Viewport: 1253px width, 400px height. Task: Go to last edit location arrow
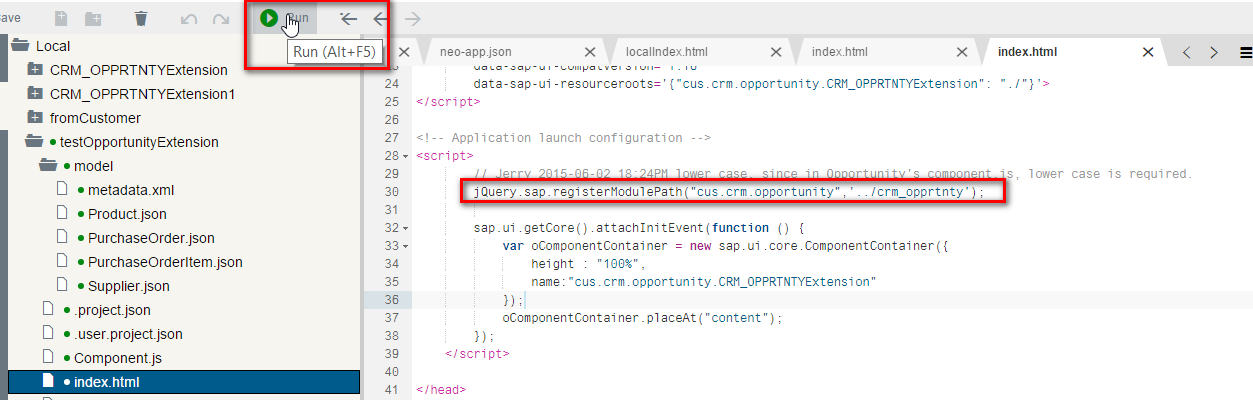pyautogui.click(x=348, y=18)
